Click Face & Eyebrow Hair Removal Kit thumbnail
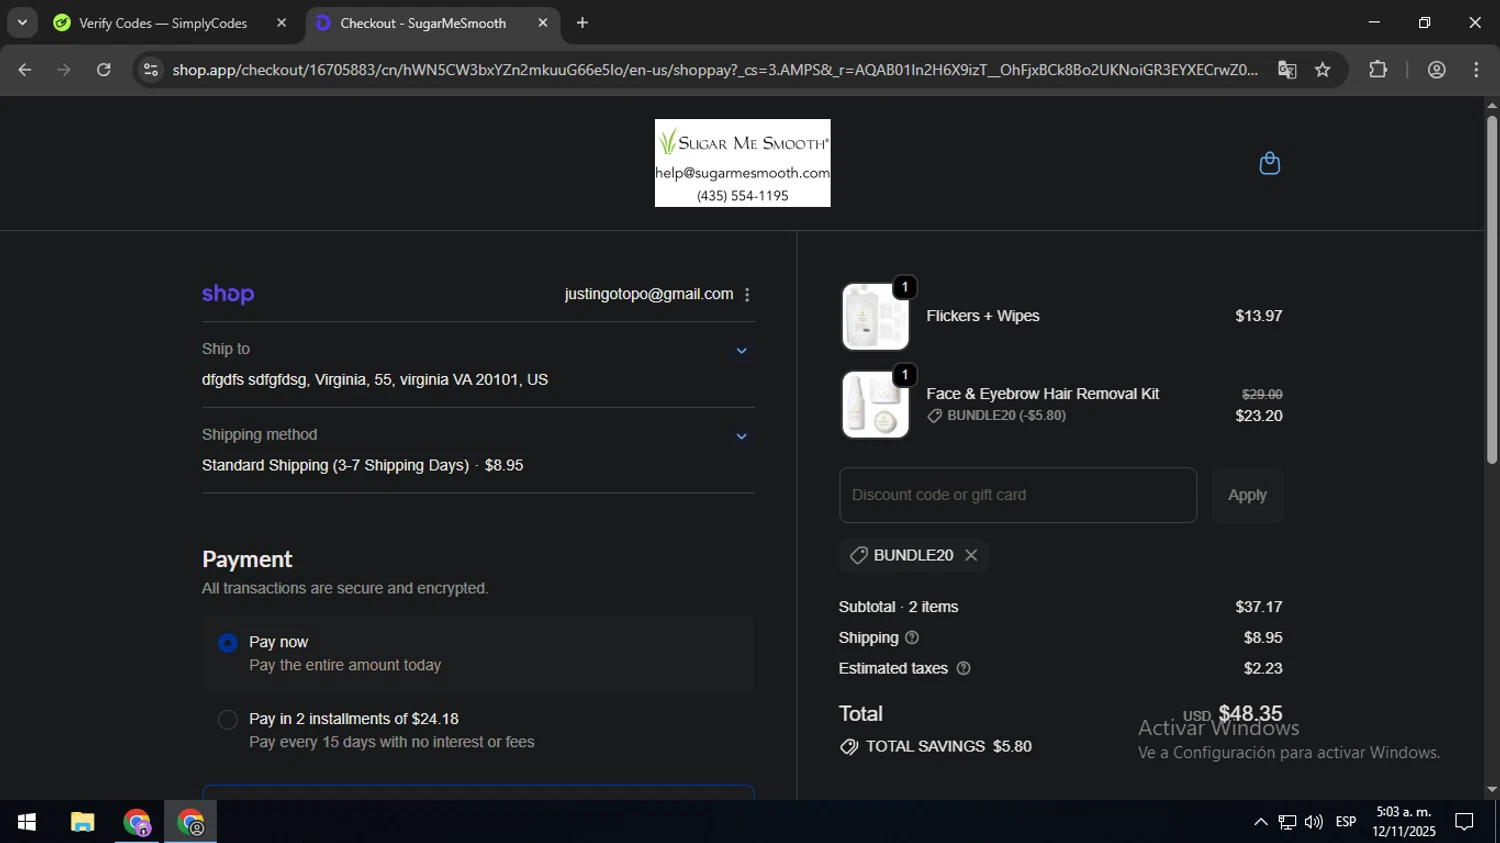 click(875, 405)
